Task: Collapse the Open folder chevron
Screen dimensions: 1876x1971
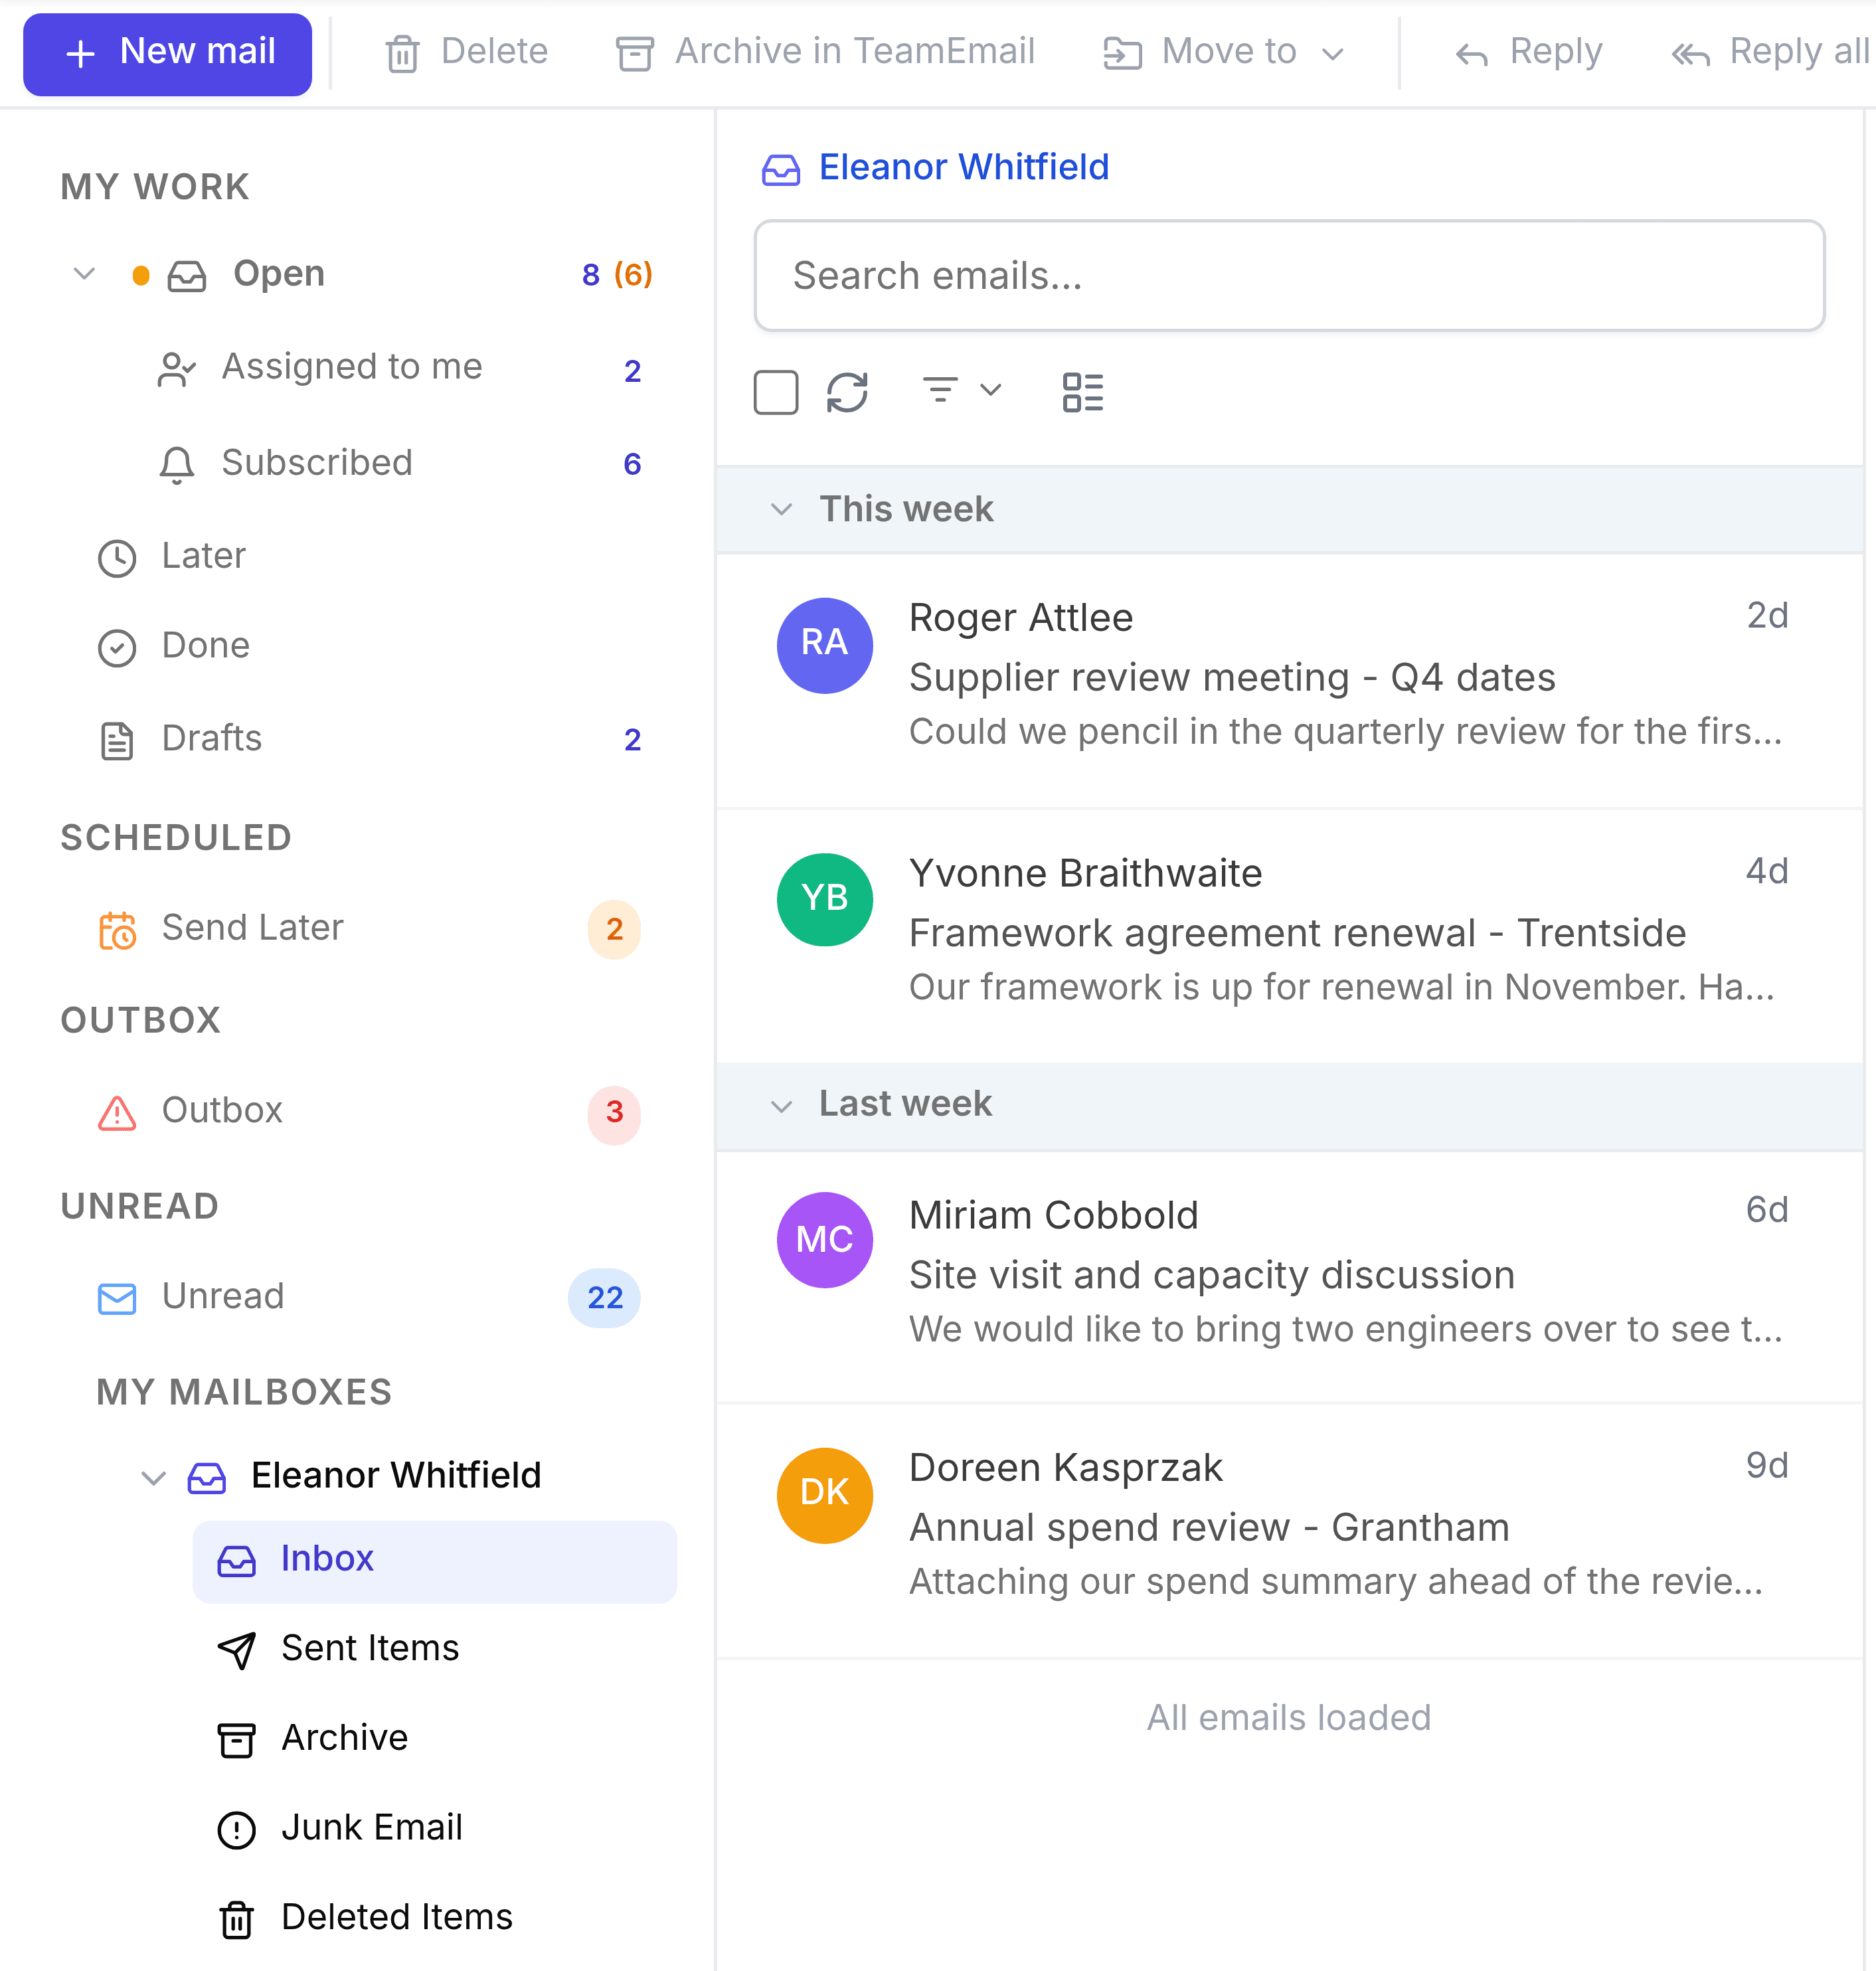Action: tap(84, 274)
